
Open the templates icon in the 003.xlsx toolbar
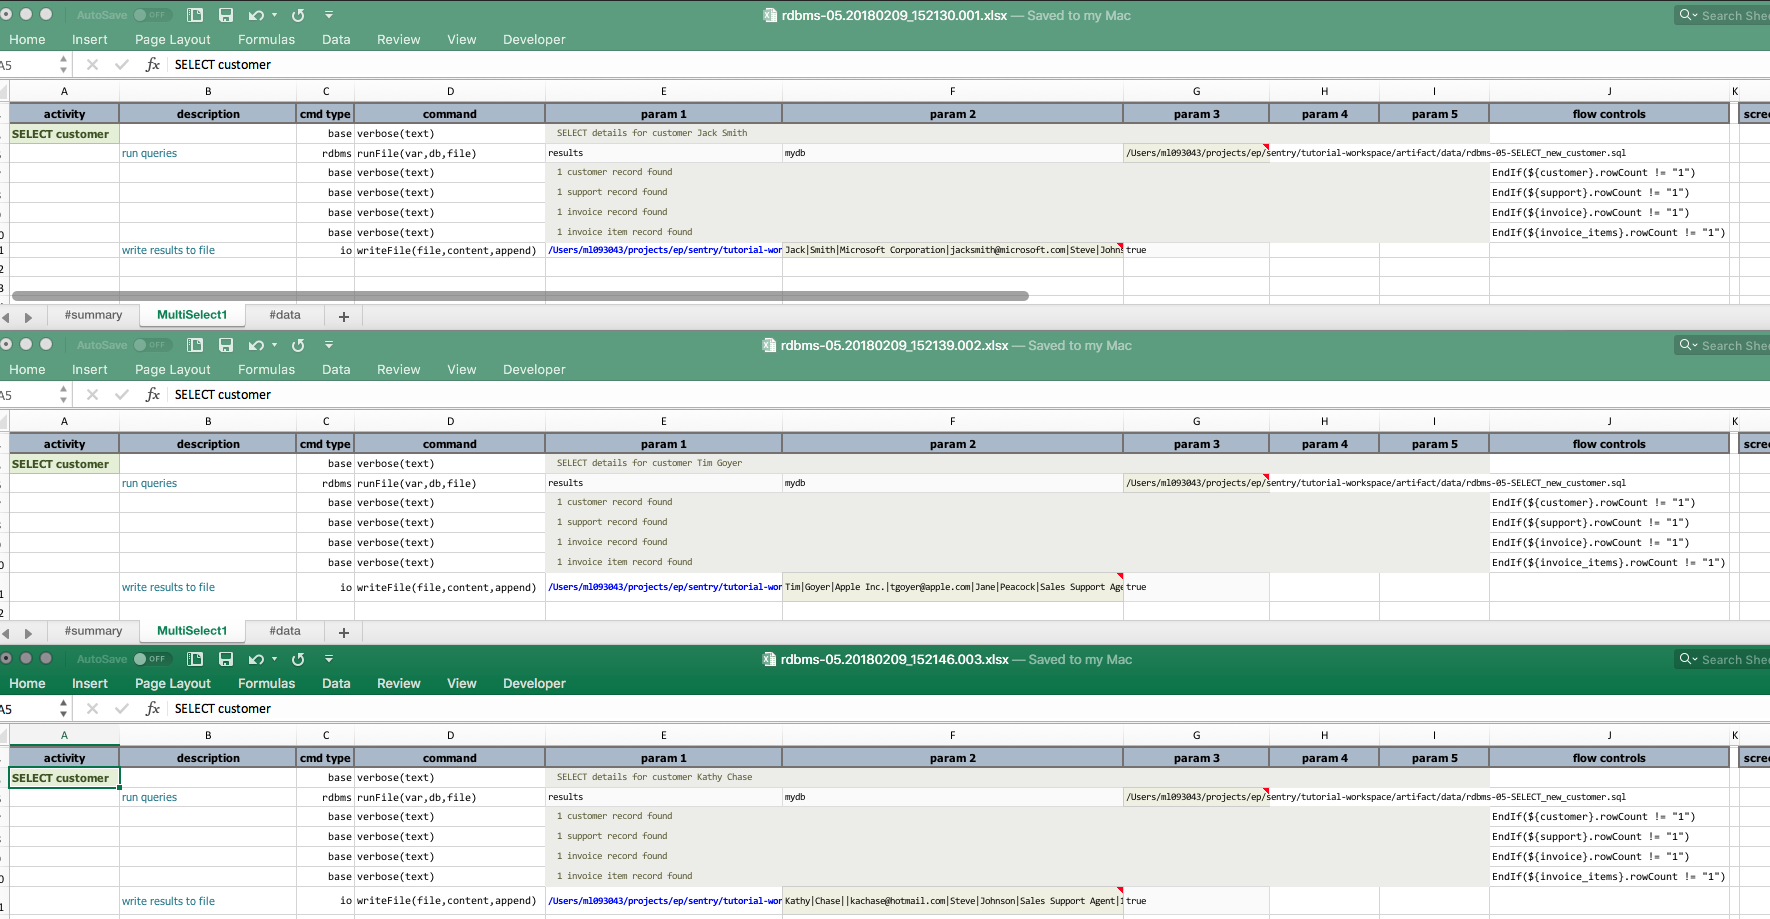pos(195,659)
